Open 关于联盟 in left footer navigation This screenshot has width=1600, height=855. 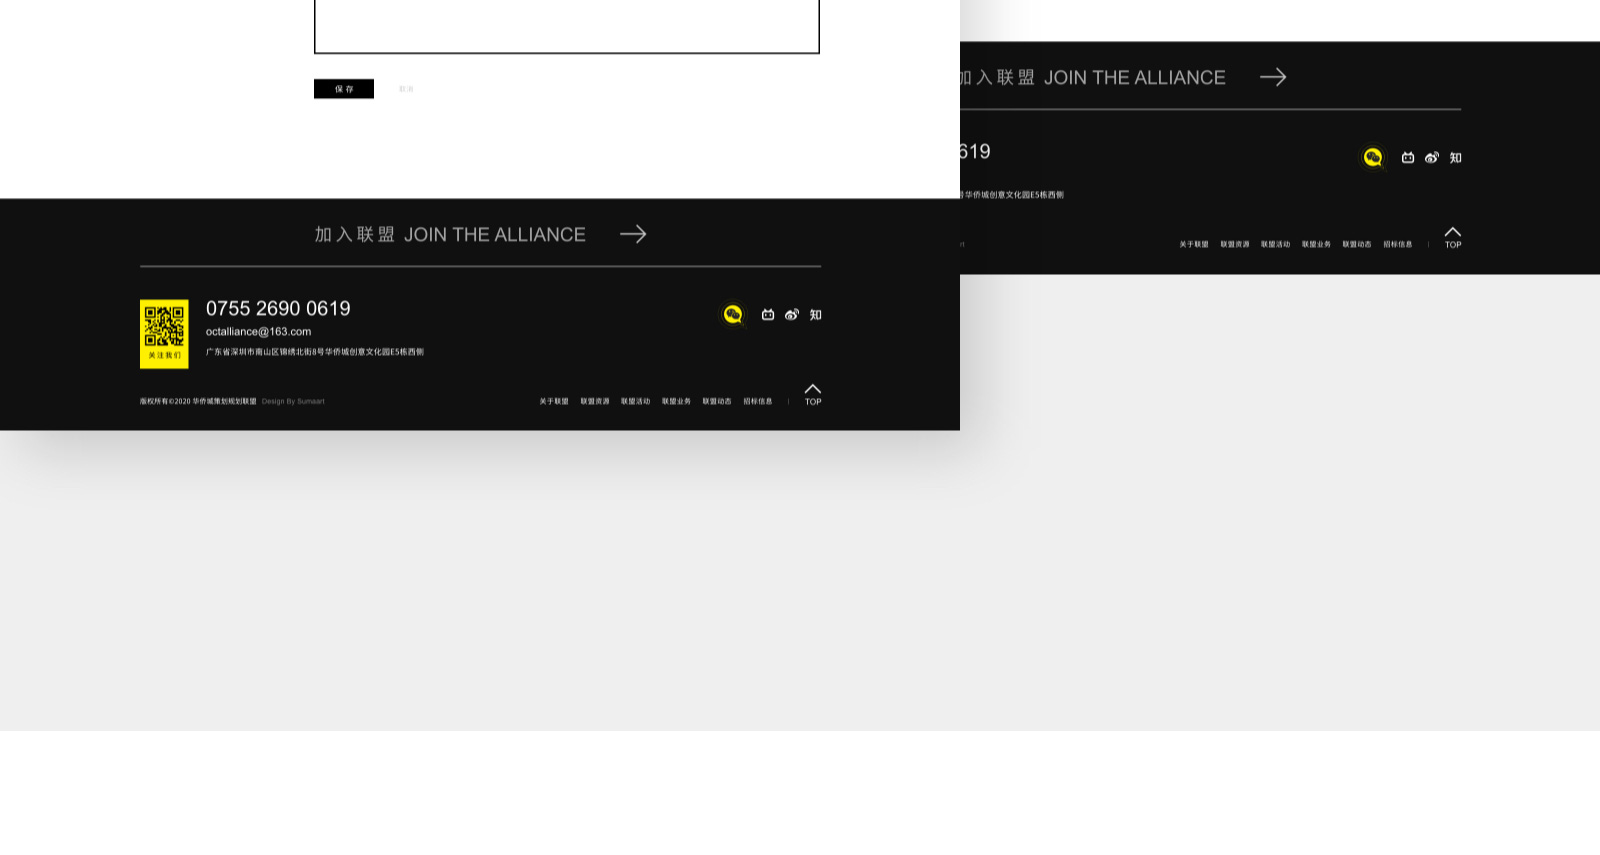[554, 401]
